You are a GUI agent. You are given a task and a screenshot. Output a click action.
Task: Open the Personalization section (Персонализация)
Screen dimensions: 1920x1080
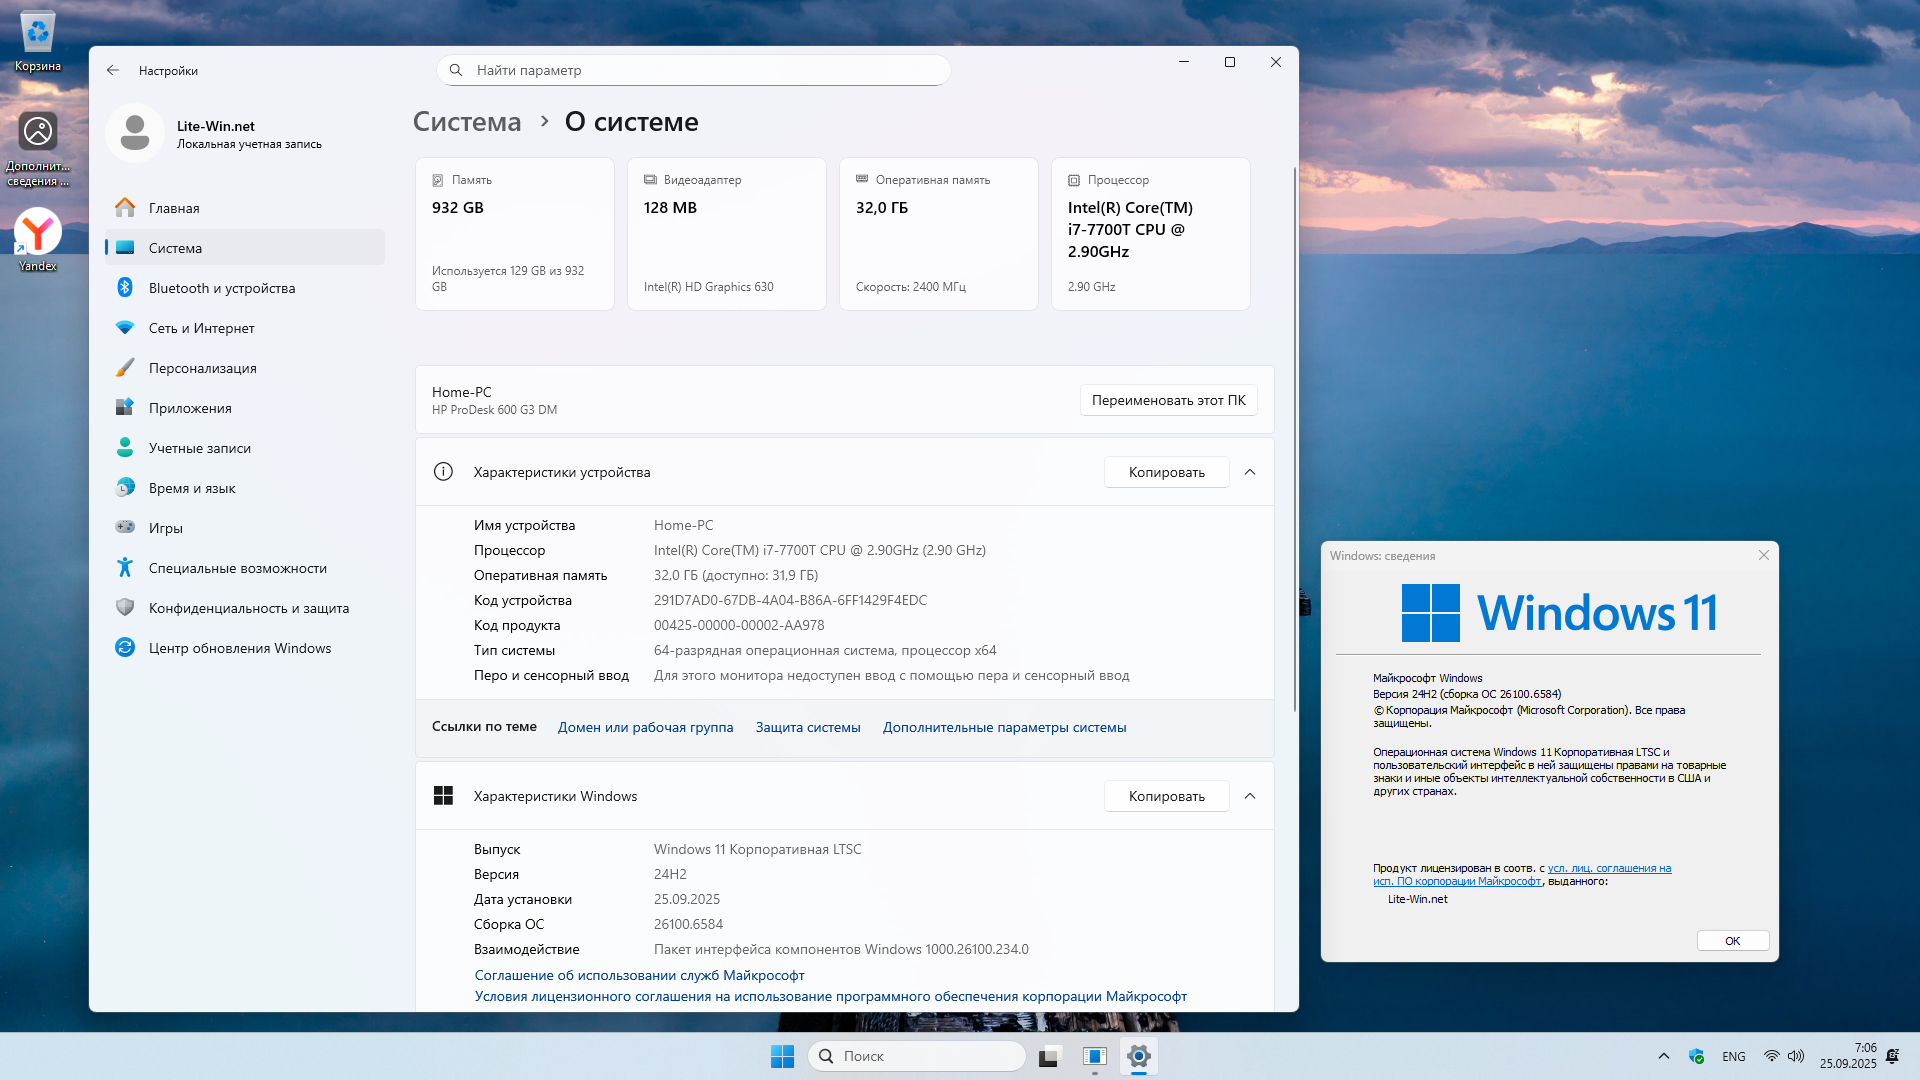pyautogui.click(x=202, y=368)
